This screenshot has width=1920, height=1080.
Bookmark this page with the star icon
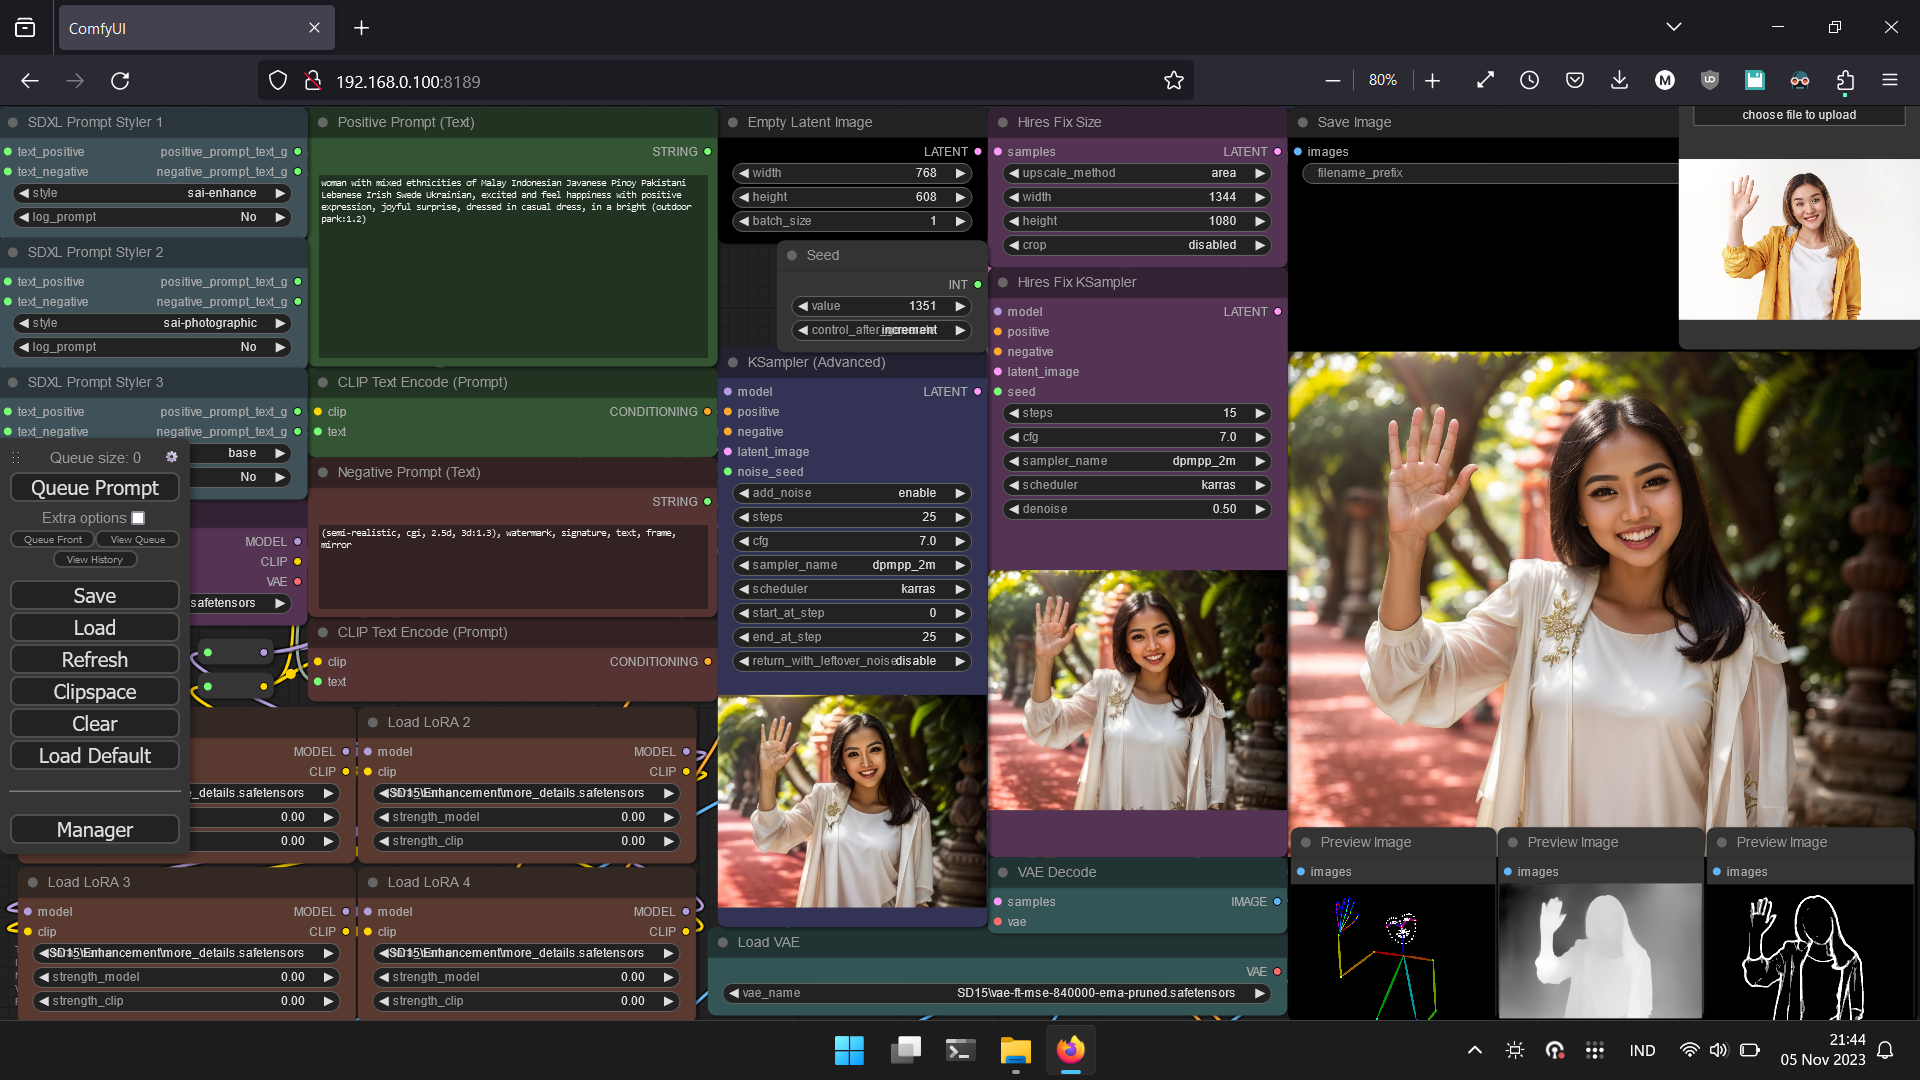pyautogui.click(x=1174, y=81)
